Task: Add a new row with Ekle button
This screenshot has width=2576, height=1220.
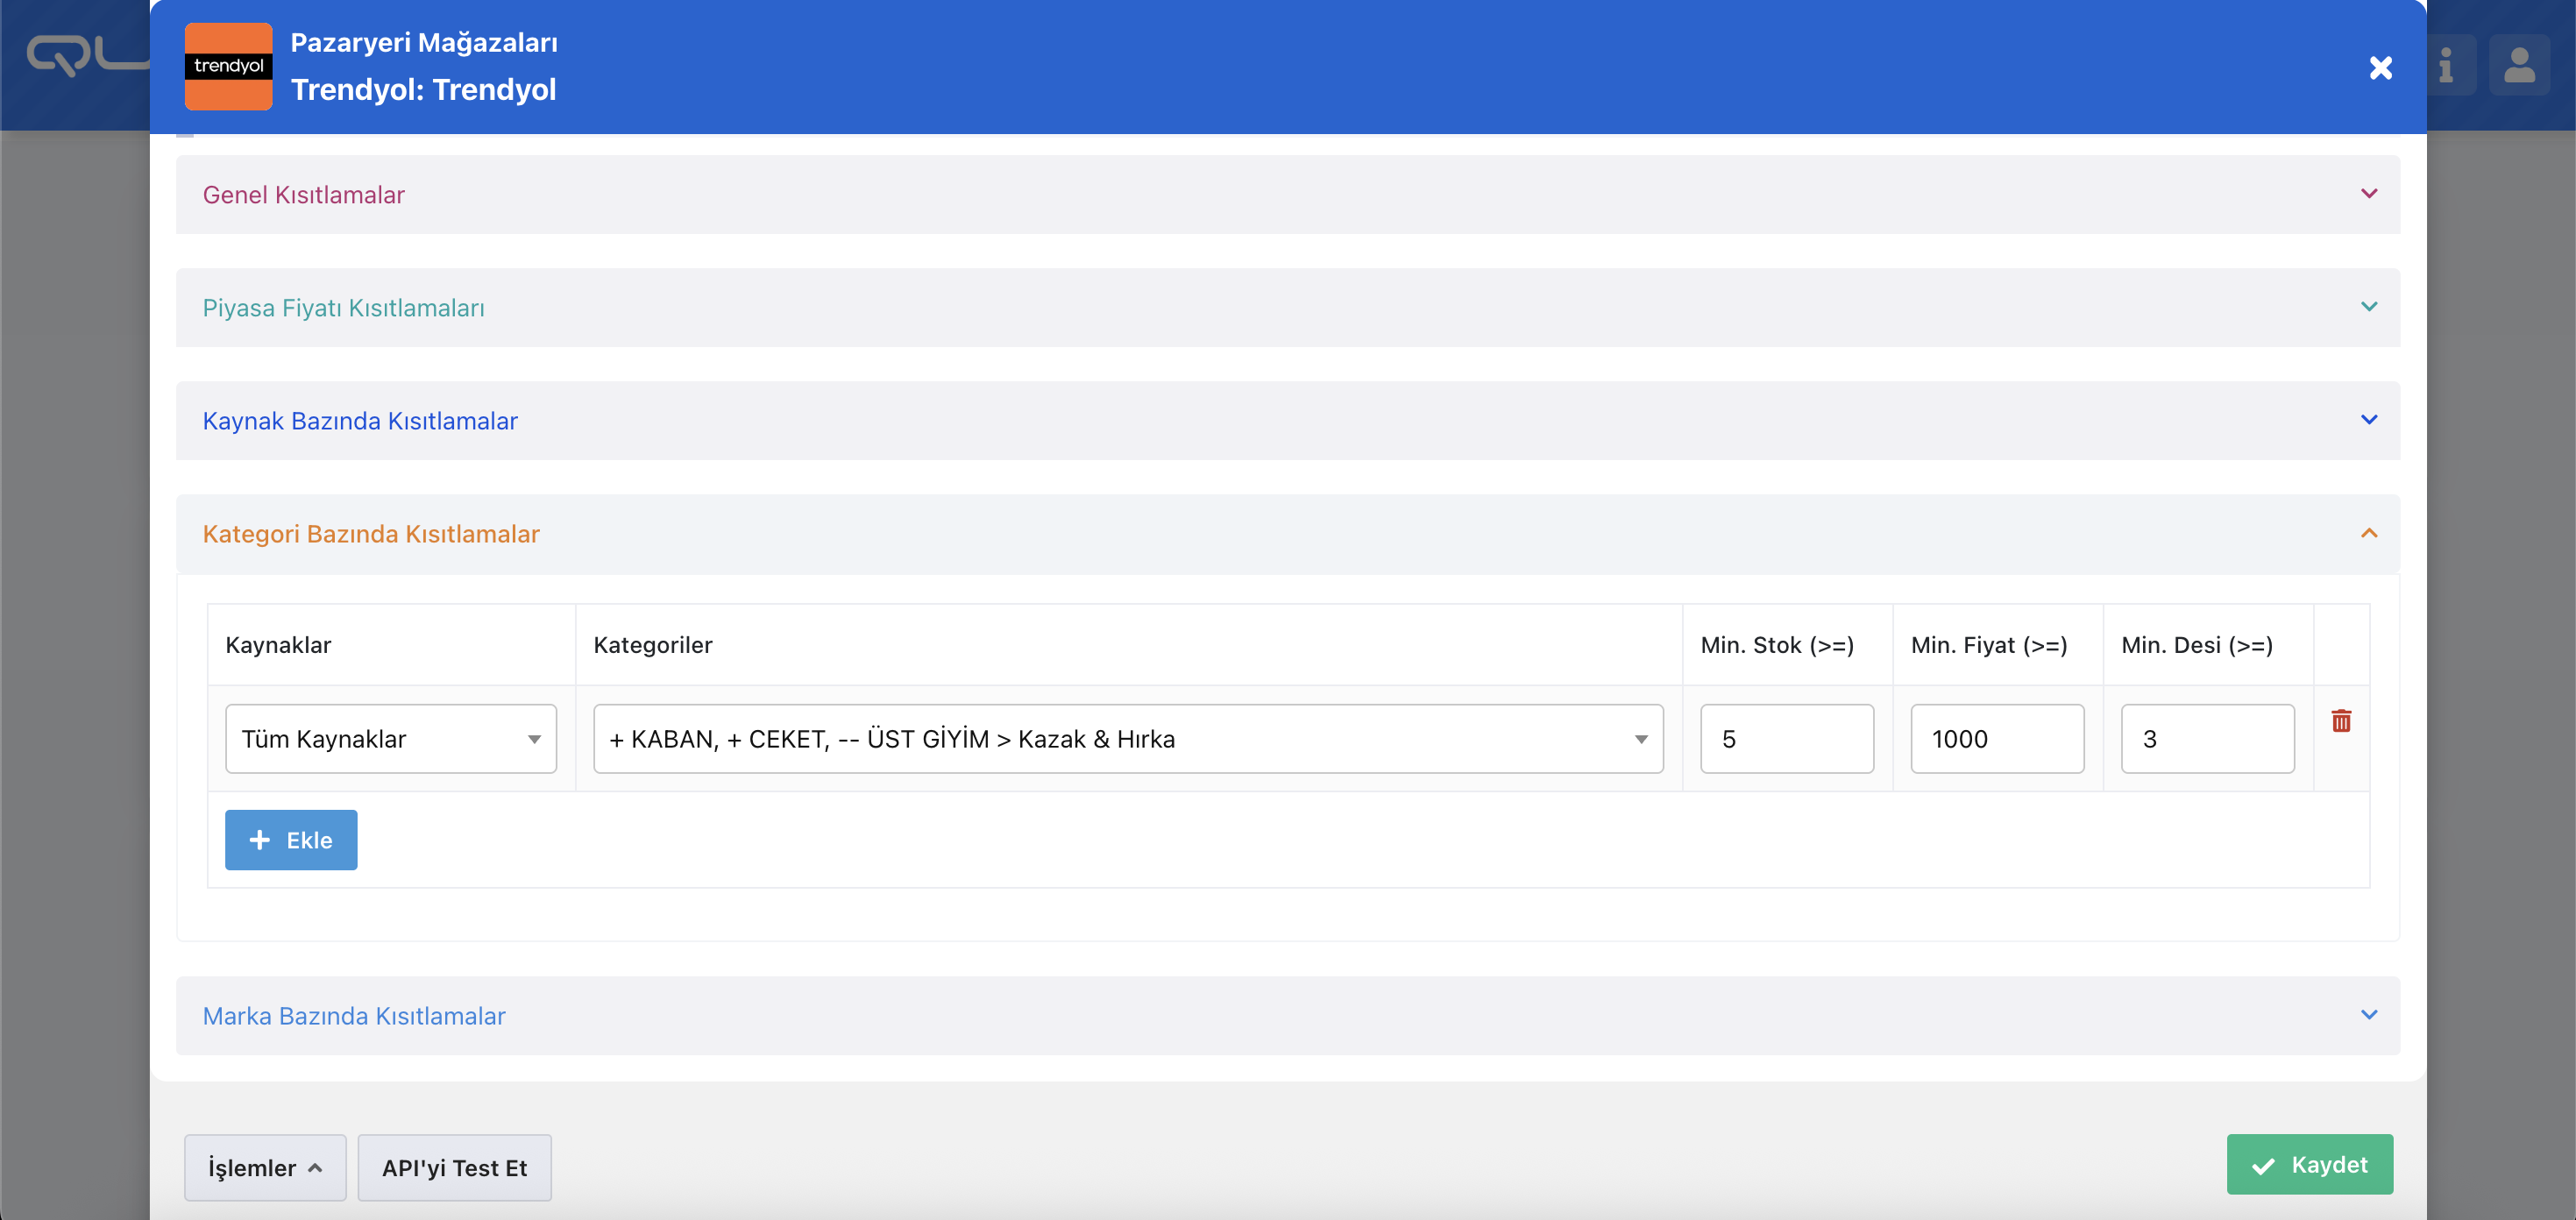Action: (x=290, y=839)
